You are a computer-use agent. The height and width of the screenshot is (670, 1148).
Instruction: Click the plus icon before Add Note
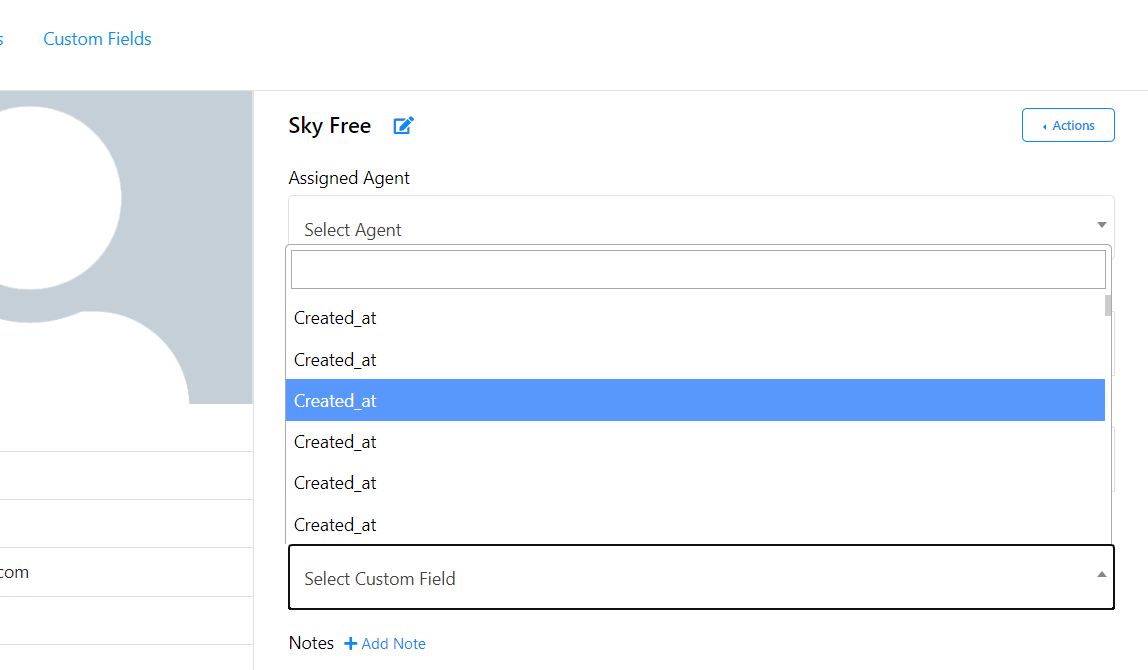tap(350, 644)
